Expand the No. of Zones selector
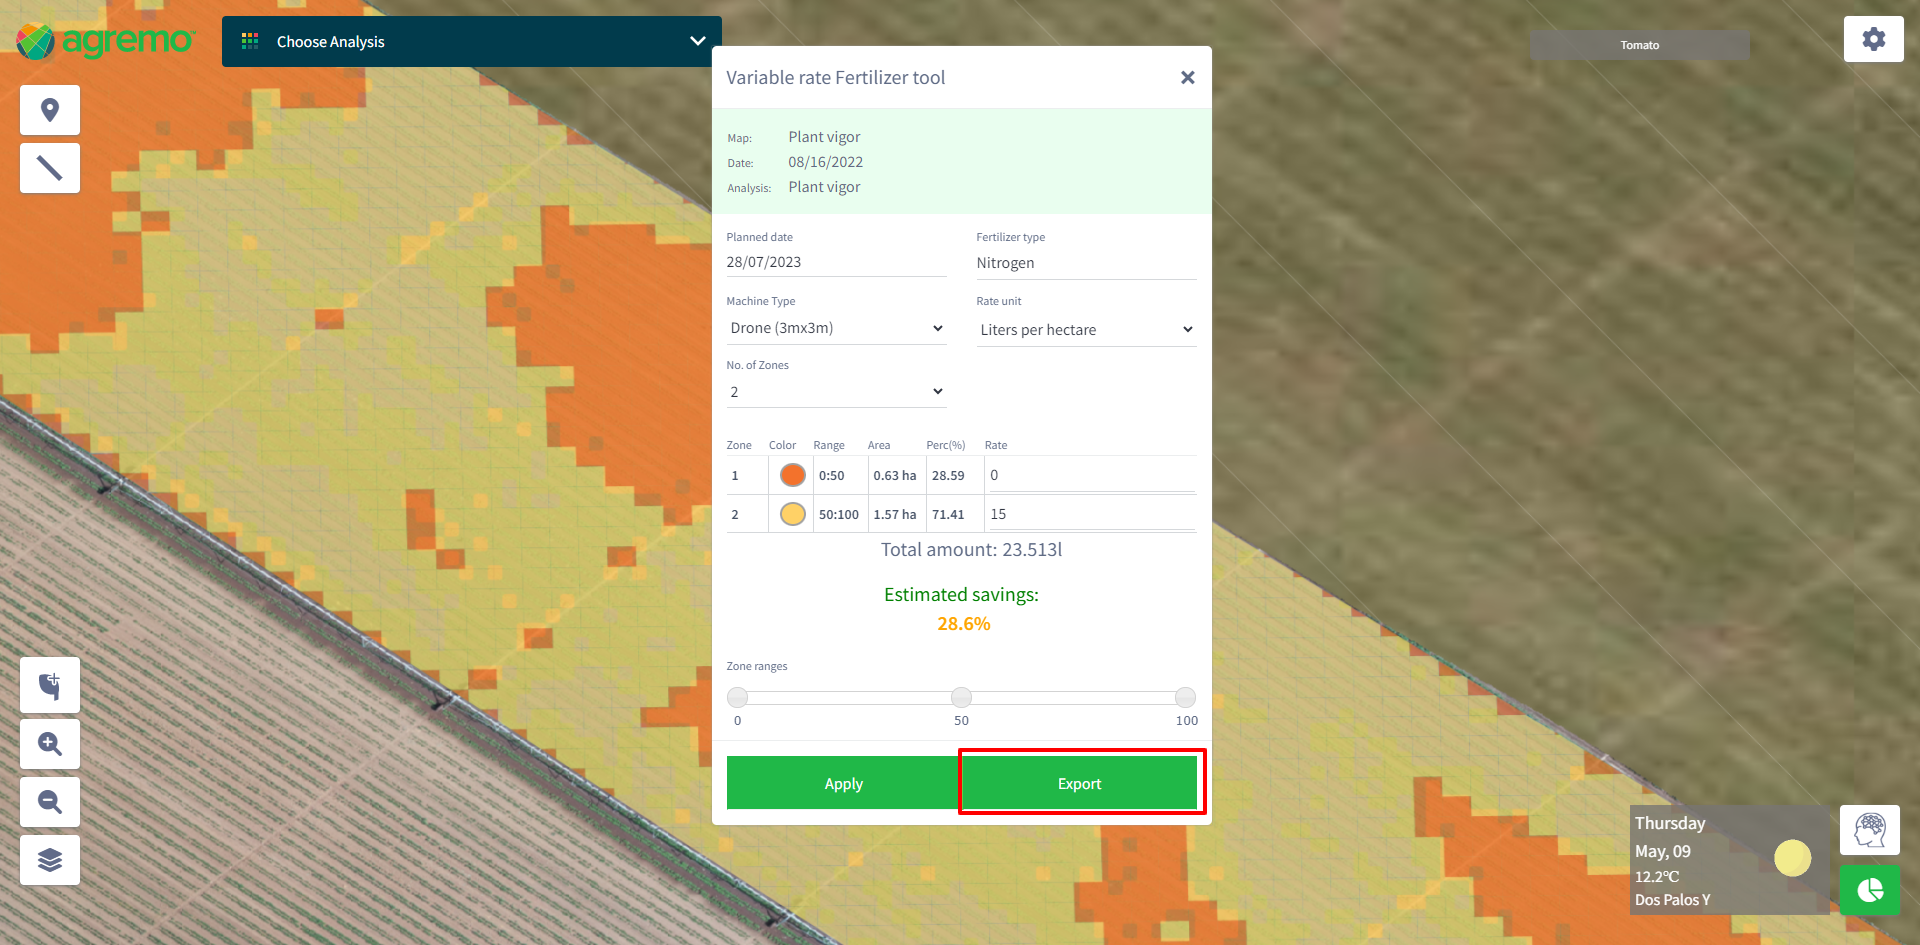 [836, 392]
